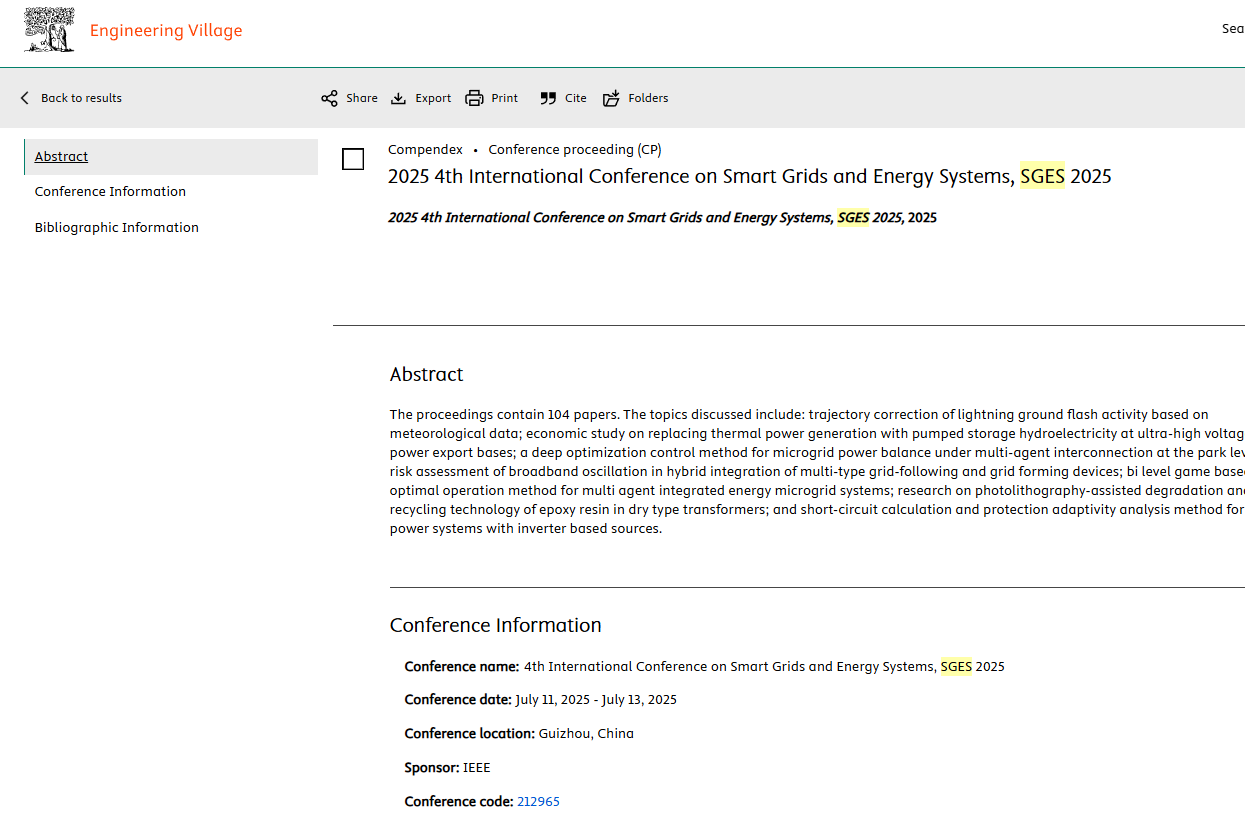Click the main record title heading

[x=749, y=177]
